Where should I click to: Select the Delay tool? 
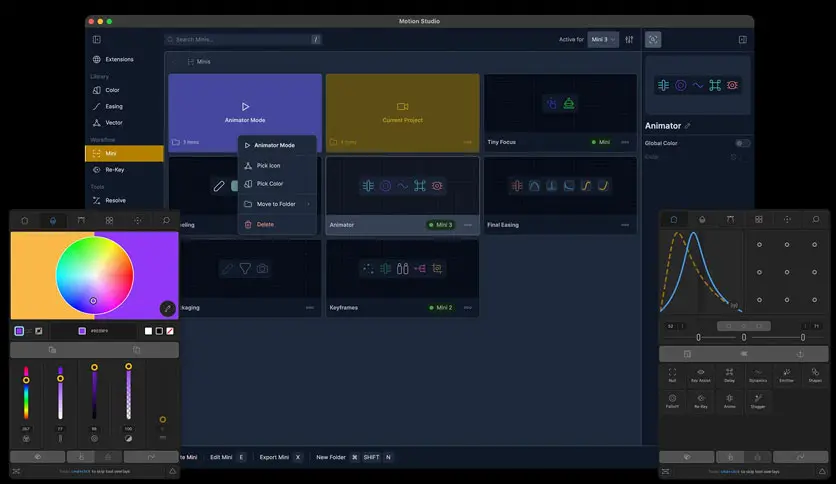point(729,375)
